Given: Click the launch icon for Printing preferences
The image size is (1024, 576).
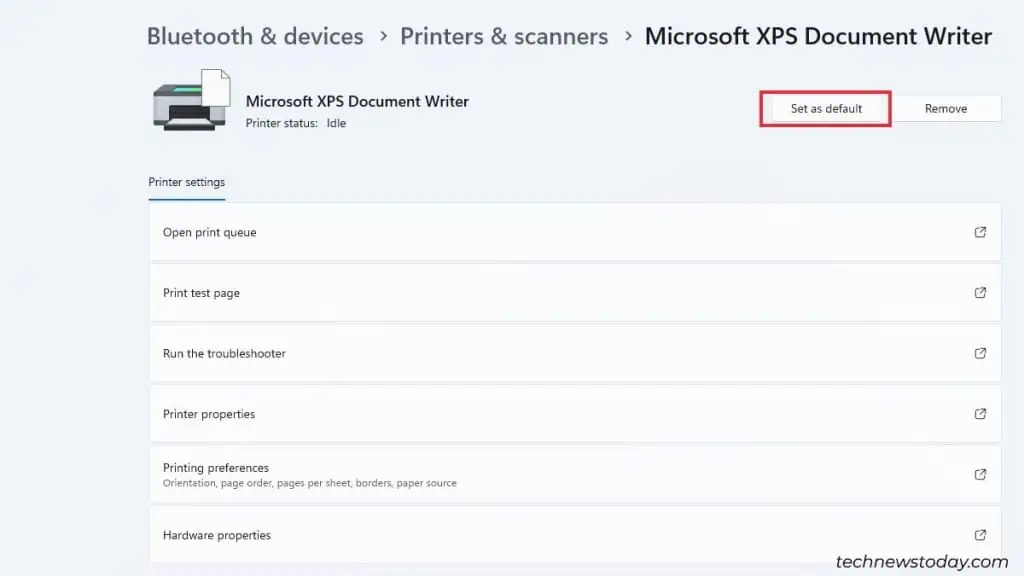Looking at the screenshot, I should point(981,474).
